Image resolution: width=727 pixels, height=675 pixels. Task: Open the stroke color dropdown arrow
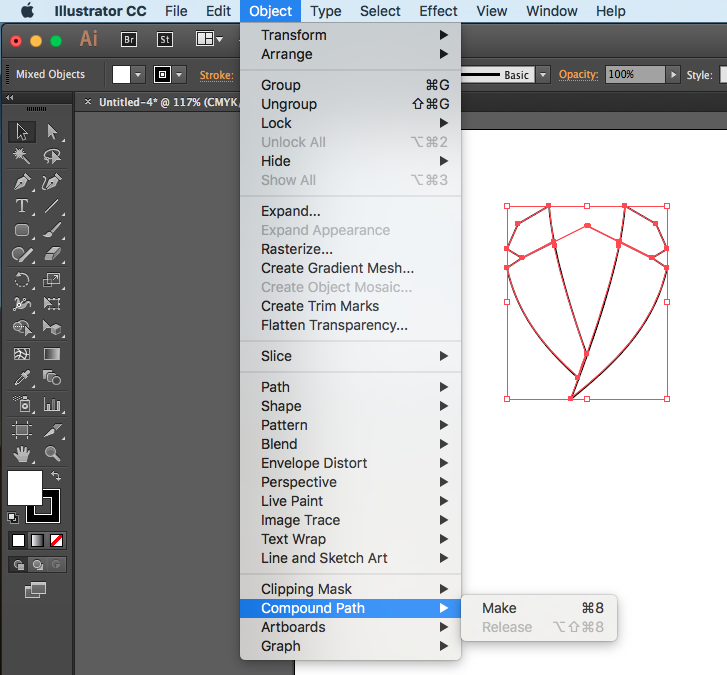(x=180, y=75)
